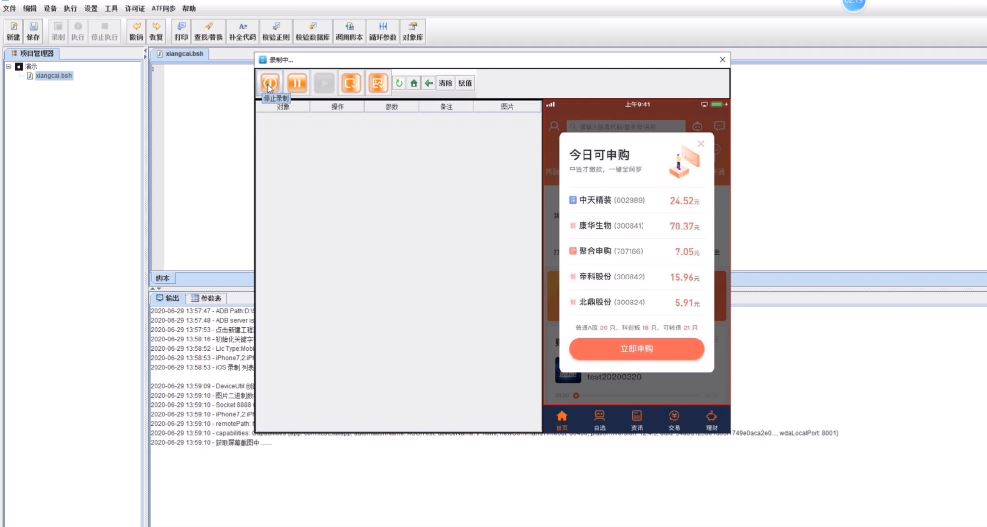Click the 图片 column header in recording table

tap(507, 106)
